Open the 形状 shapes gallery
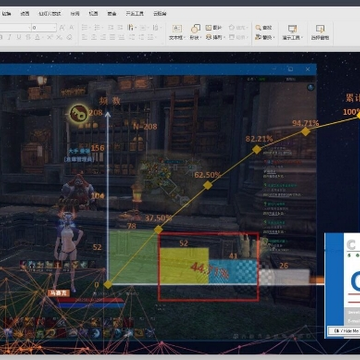Screen dimensions: 360x360 pos(195,32)
